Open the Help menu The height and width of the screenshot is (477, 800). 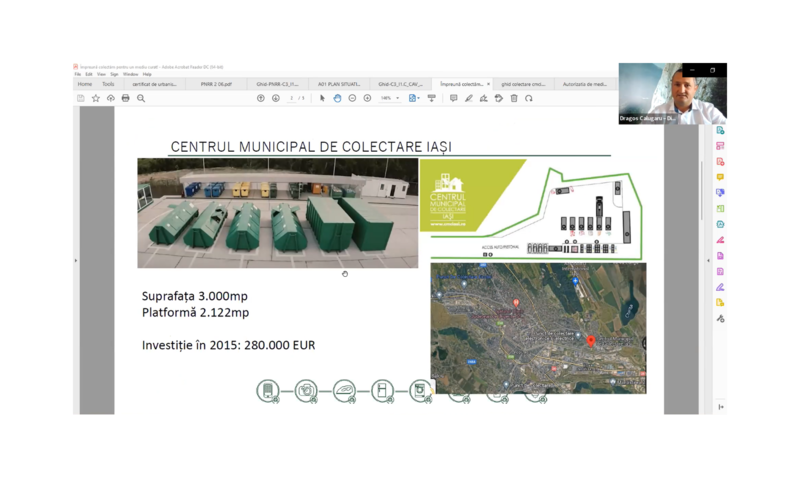[x=147, y=74]
